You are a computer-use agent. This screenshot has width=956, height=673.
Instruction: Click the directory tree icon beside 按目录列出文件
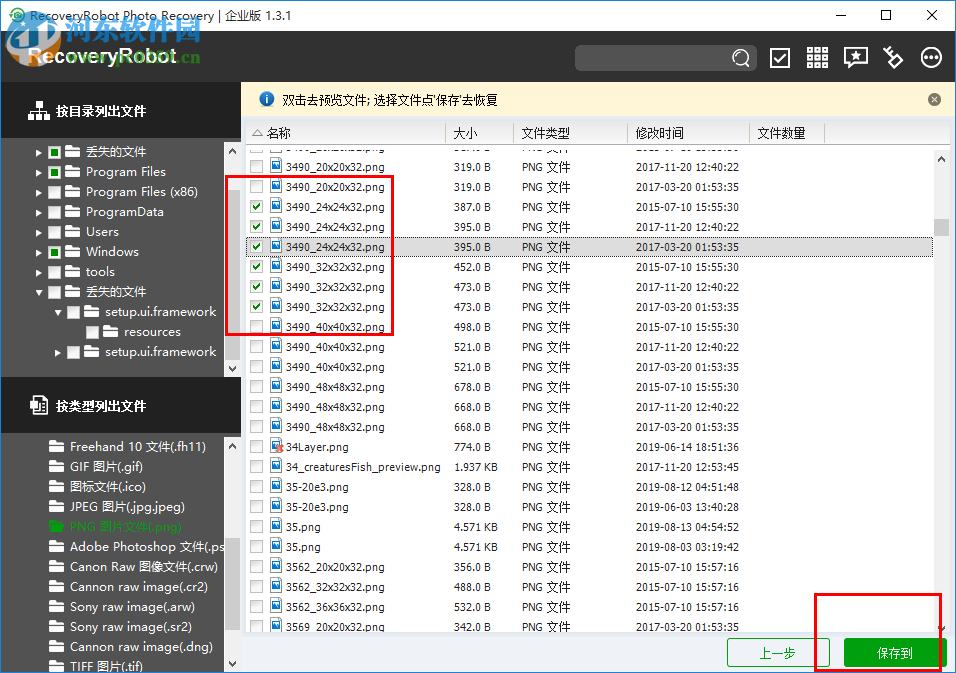click(x=38, y=110)
